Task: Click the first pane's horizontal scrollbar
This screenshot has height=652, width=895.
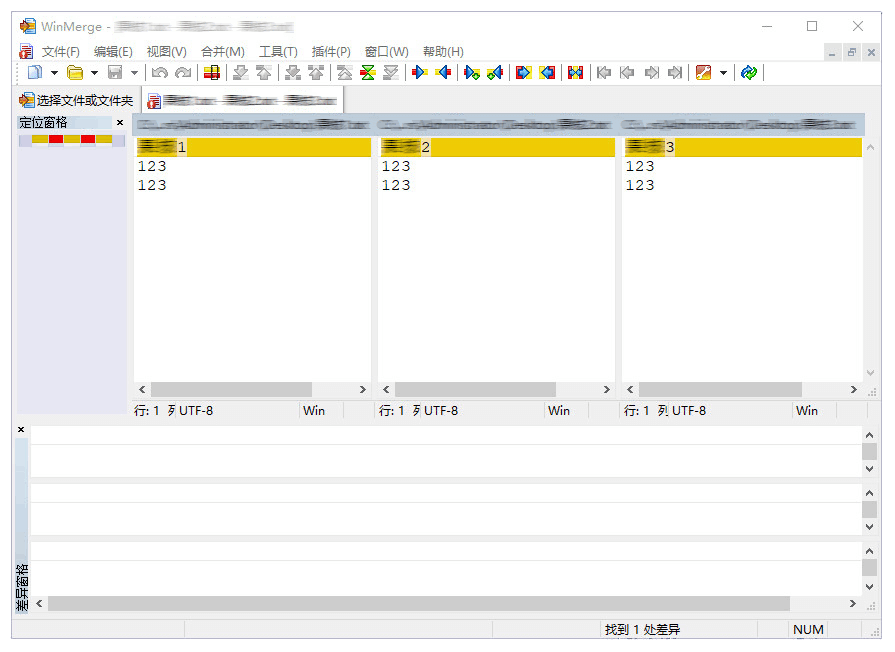Action: click(x=231, y=389)
